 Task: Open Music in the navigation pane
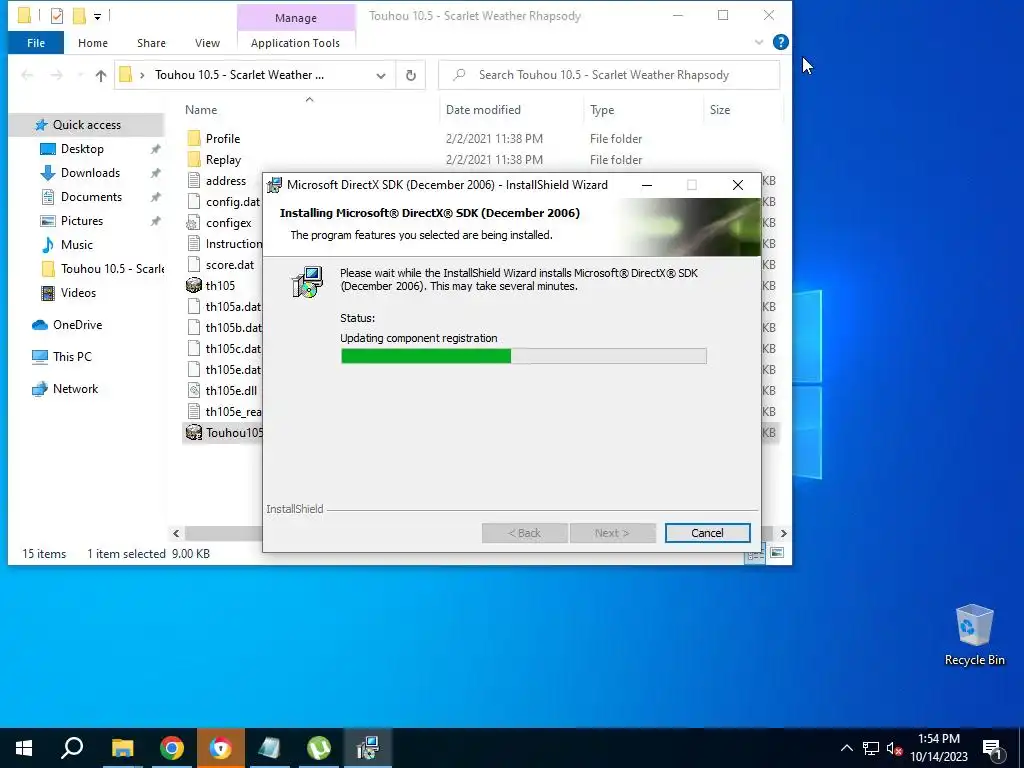click(x=76, y=245)
